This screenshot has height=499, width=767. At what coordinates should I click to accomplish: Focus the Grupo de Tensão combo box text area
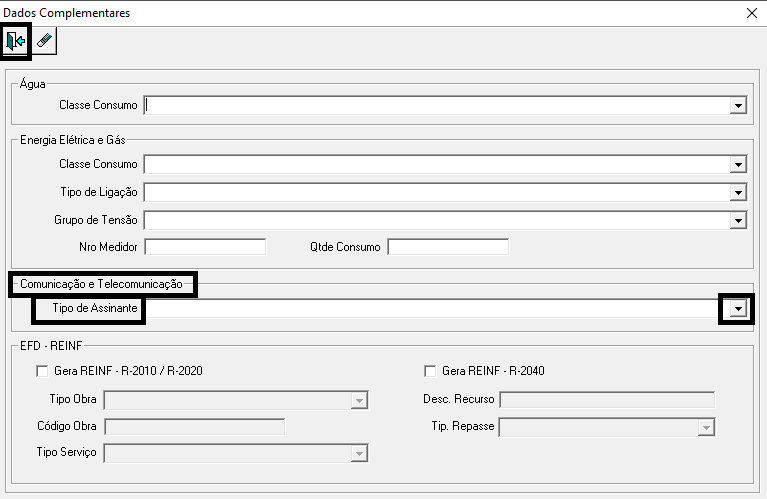437,221
